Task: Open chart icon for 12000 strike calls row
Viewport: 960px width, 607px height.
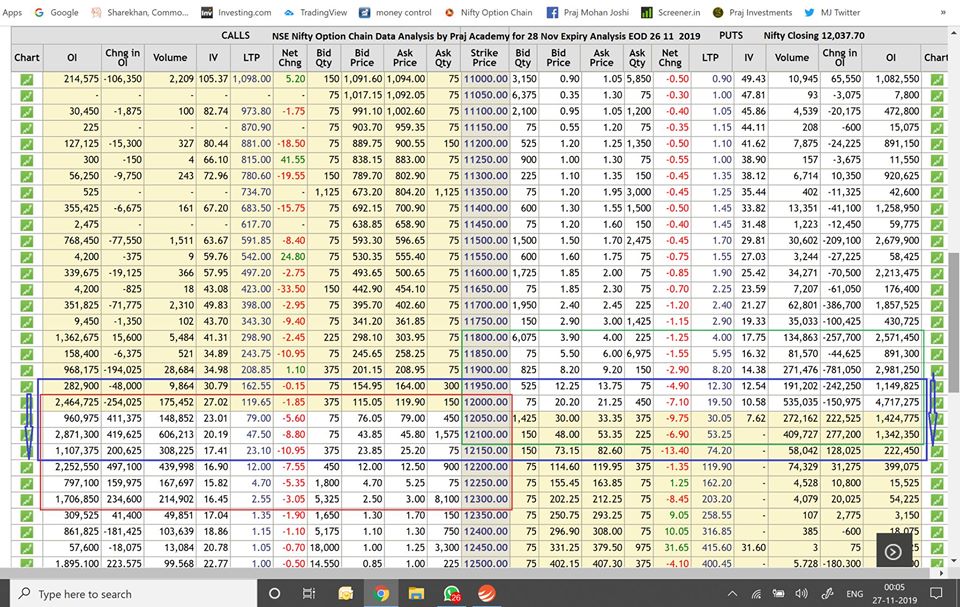Action: (26, 401)
